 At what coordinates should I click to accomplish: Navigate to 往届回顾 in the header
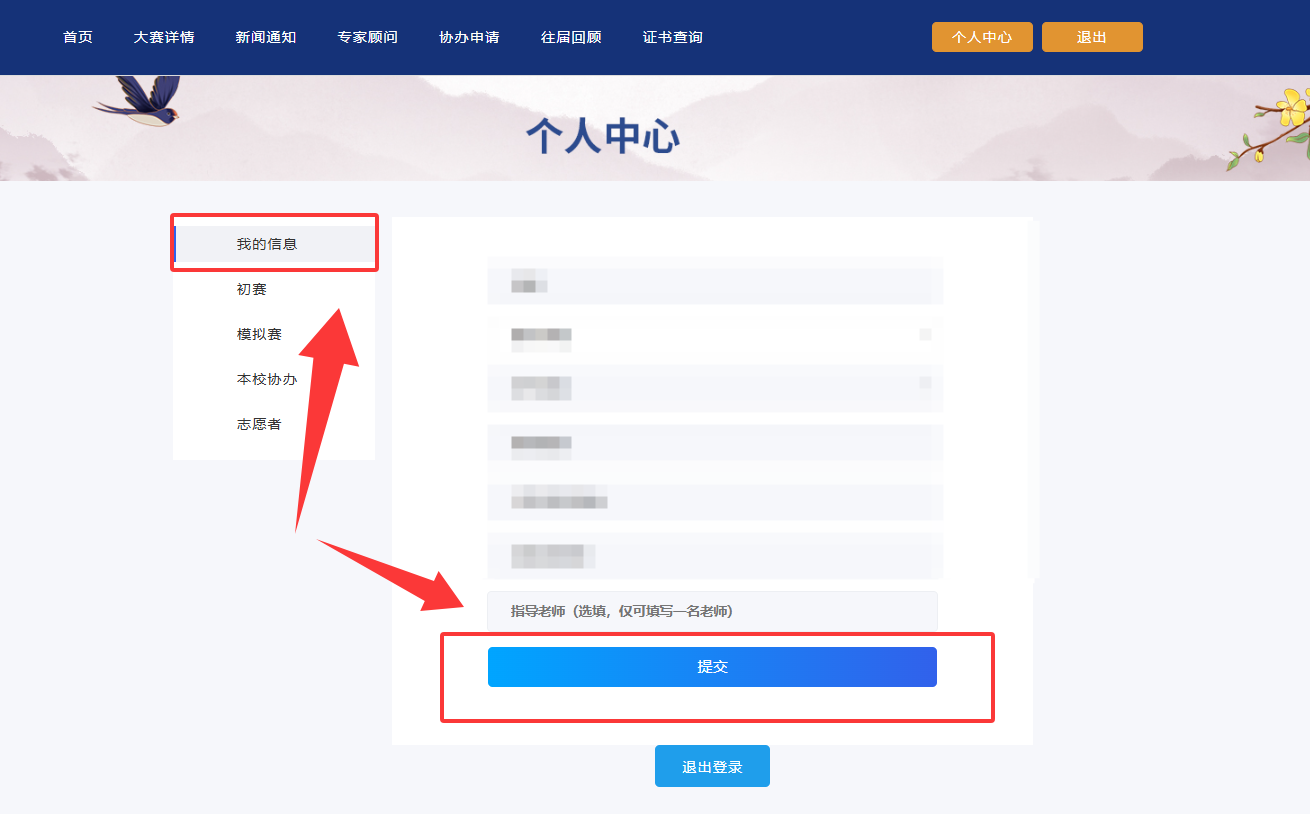571,37
